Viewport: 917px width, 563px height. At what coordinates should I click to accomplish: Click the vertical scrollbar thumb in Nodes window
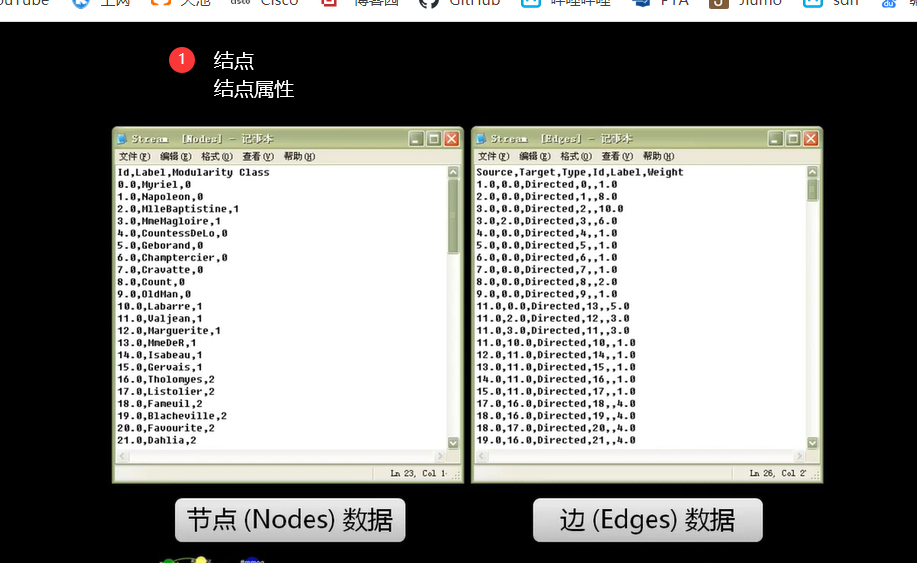point(453,216)
